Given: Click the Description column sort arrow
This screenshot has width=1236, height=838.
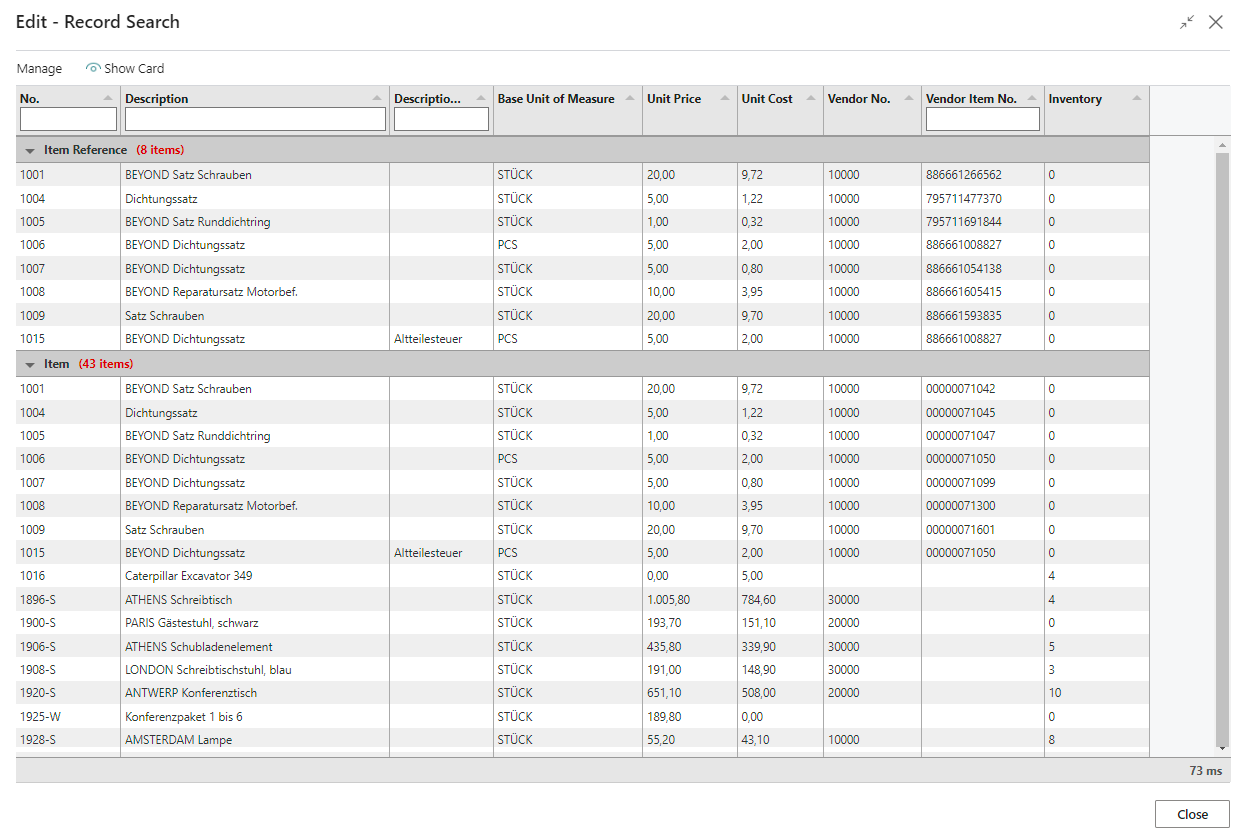Looking at the screenshot, I should point(377,98).
